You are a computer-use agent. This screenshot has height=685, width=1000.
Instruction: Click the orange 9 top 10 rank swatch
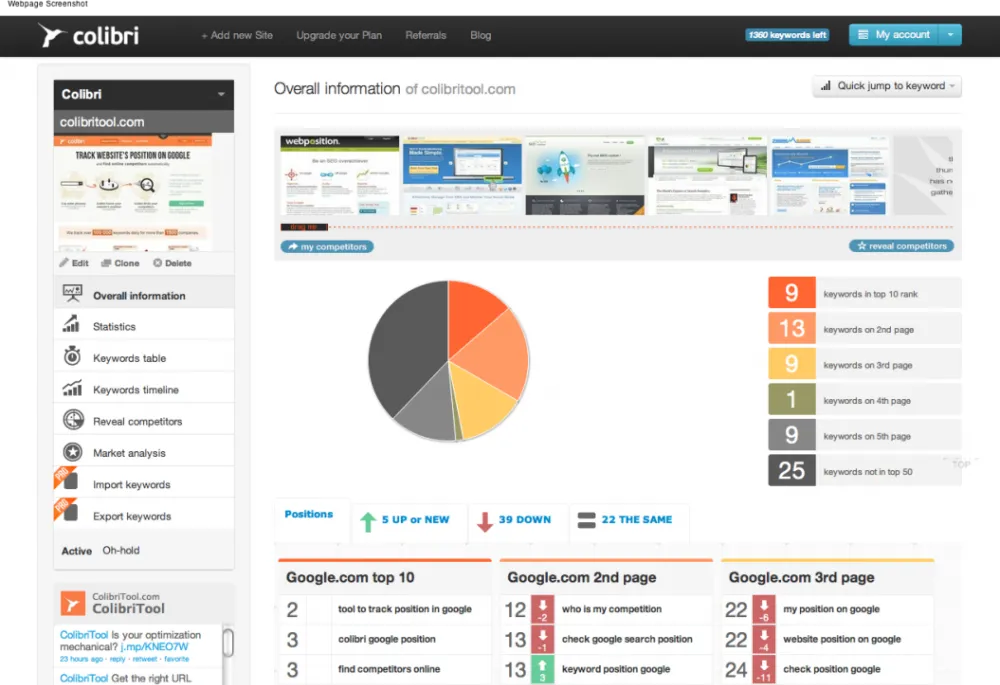[x=791, y=293]
